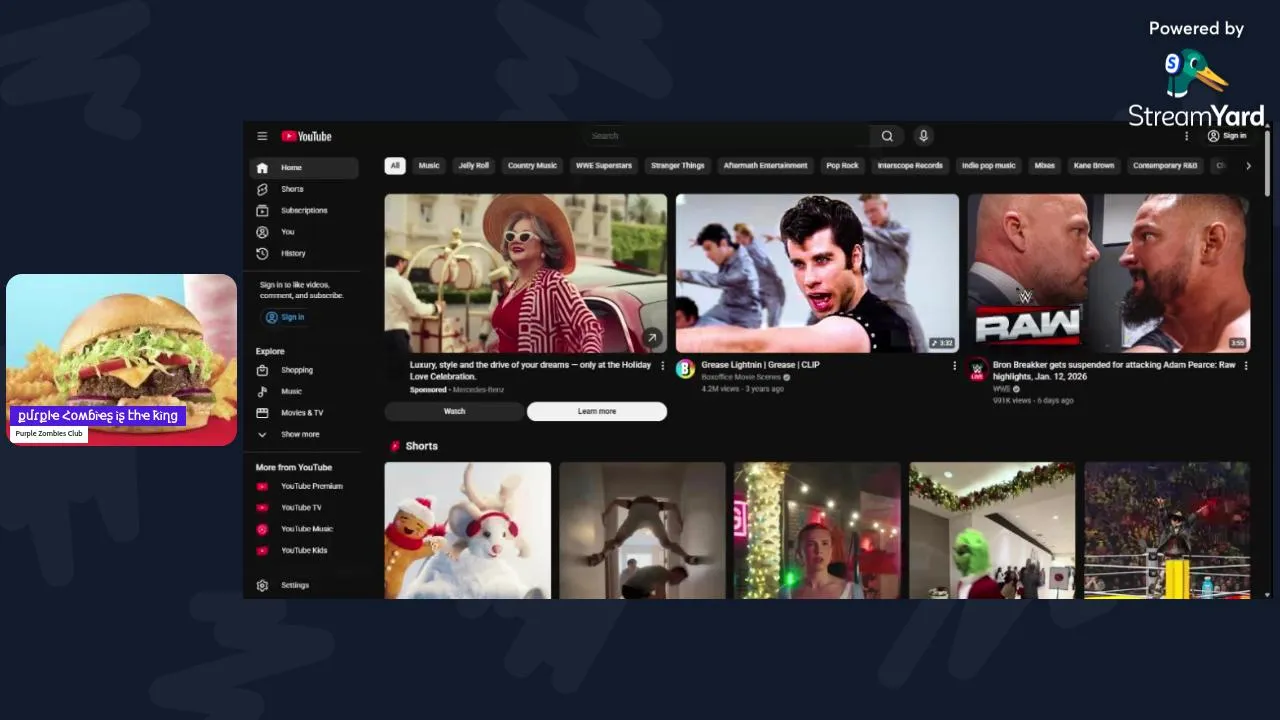The width and height of the screenshot is (1280, 720).
Task: Show next filter chips with right chevron
Action: [x=1248, y=166]
